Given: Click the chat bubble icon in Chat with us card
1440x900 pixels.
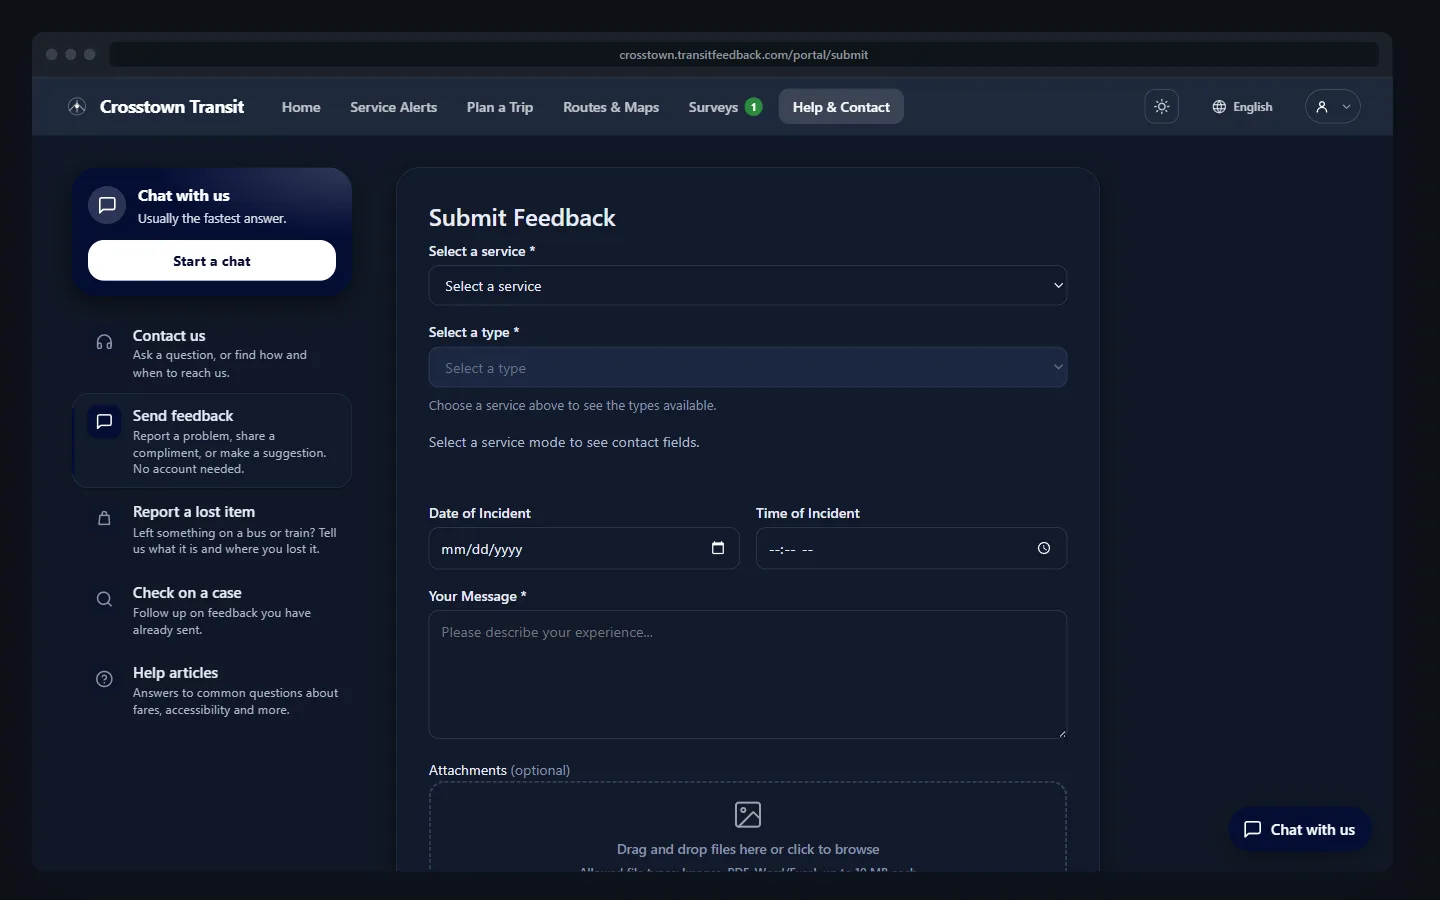Looking at the screenshot, I should pyautogui.click(x=107, y=205).
